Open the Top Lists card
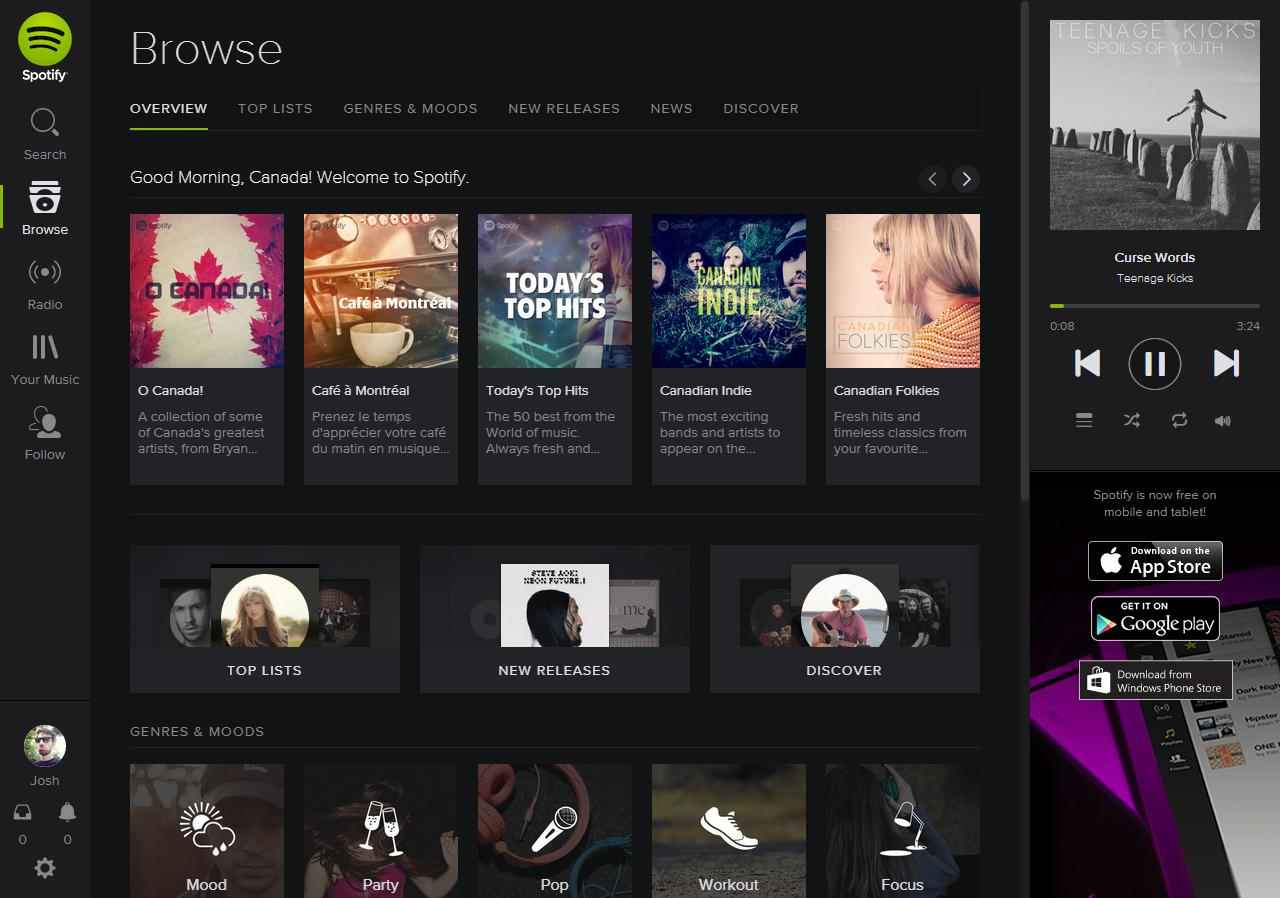1280x898 pixels. pos(265,618)
